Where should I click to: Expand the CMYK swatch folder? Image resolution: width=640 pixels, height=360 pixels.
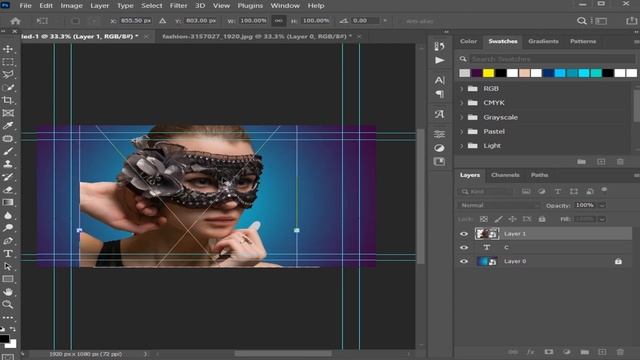(x=462, y=103)
